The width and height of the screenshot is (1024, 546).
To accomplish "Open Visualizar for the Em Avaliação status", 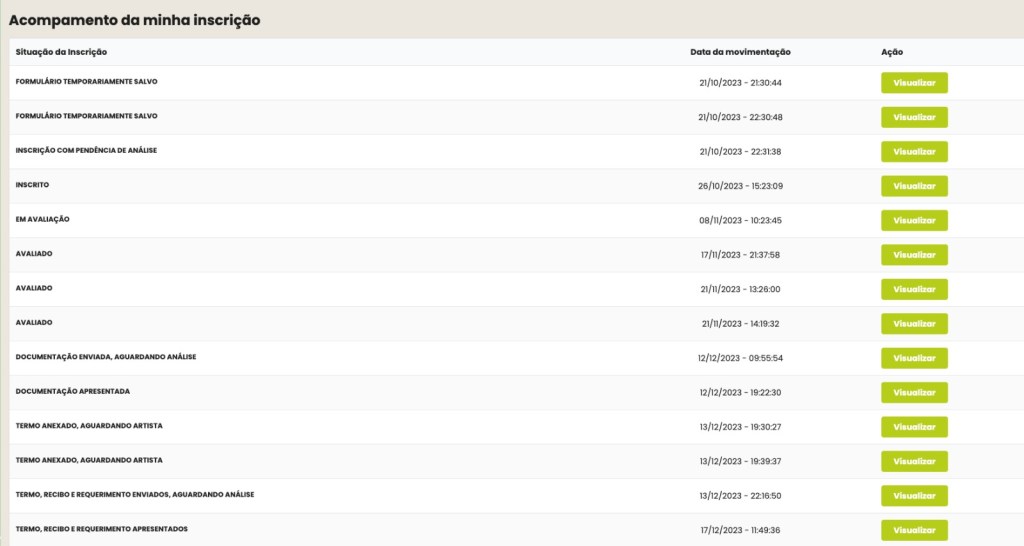I will [x=914, y=220].
